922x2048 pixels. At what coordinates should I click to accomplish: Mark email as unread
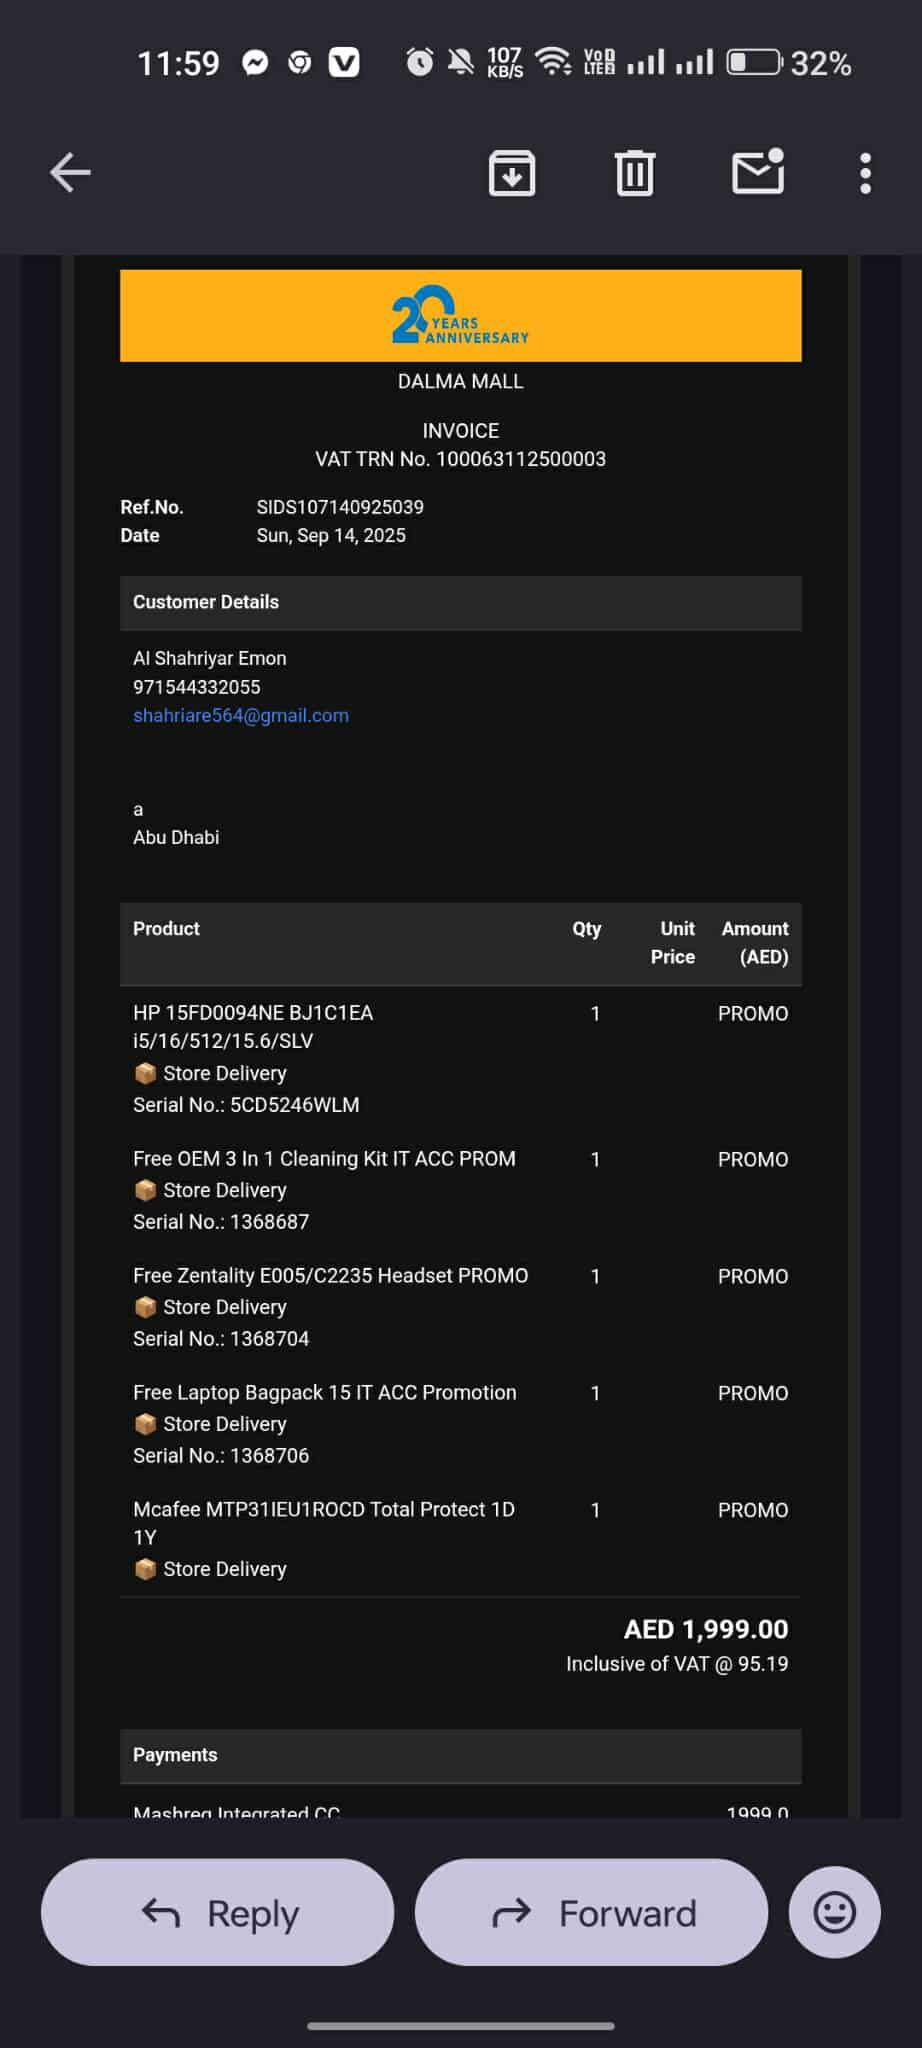coord(757,173)
